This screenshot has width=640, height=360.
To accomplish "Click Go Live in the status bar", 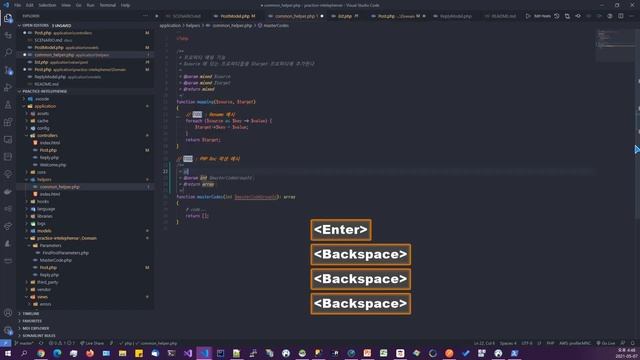I will tap(605, 343).
